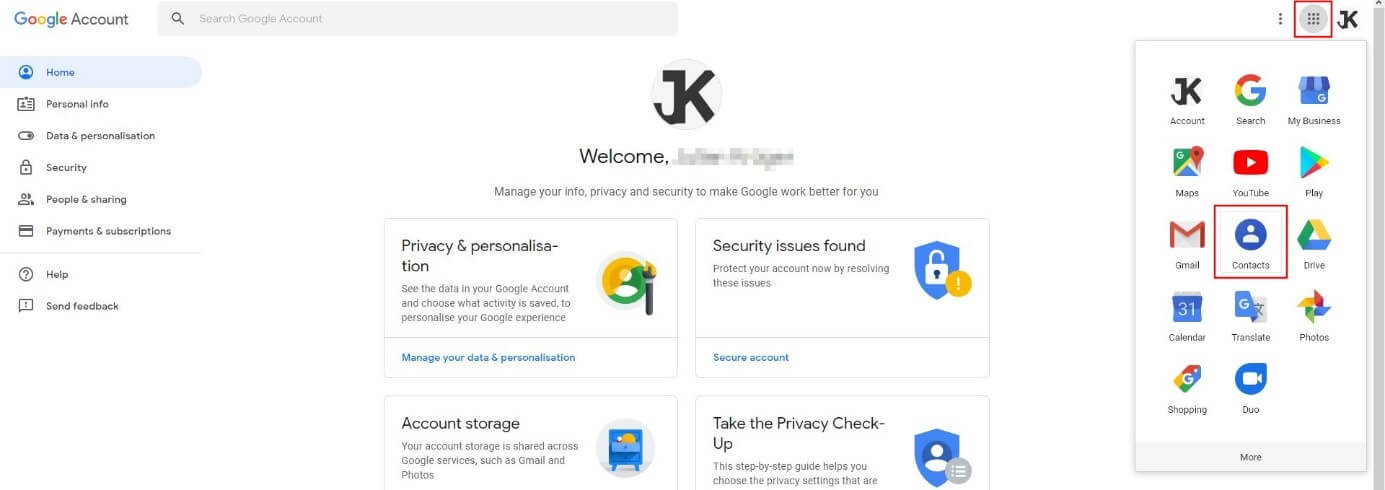Select Data & personalisation menu item

[x=100, y=136]
